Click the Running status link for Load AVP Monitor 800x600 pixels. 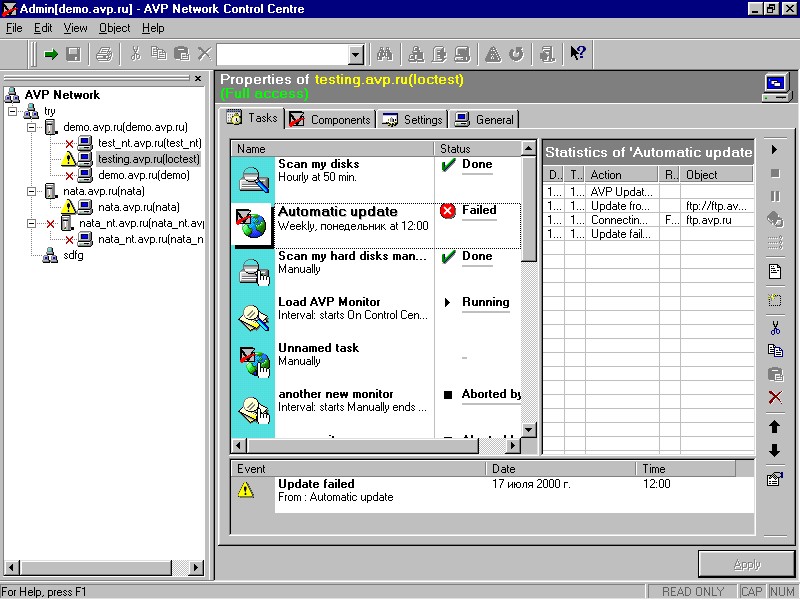[486, 302]
